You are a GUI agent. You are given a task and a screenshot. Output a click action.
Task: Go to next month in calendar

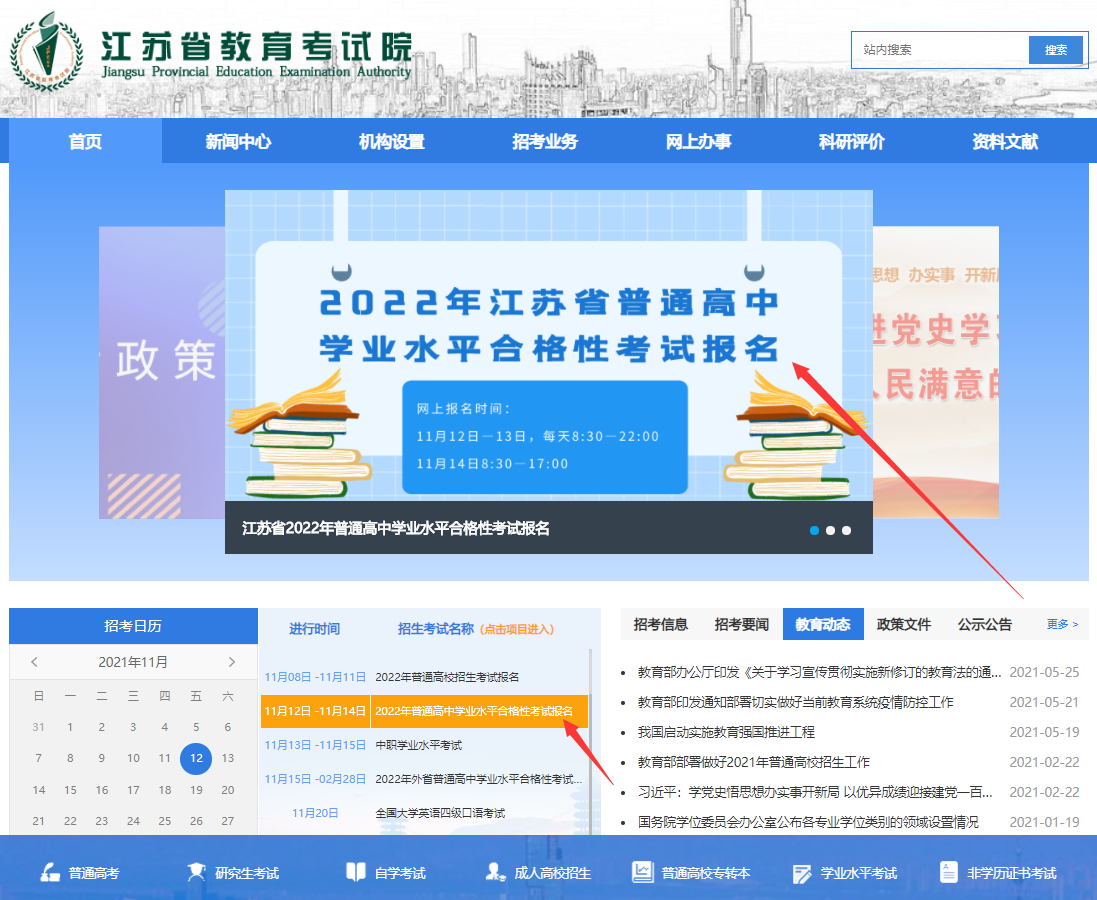point(232,662)
